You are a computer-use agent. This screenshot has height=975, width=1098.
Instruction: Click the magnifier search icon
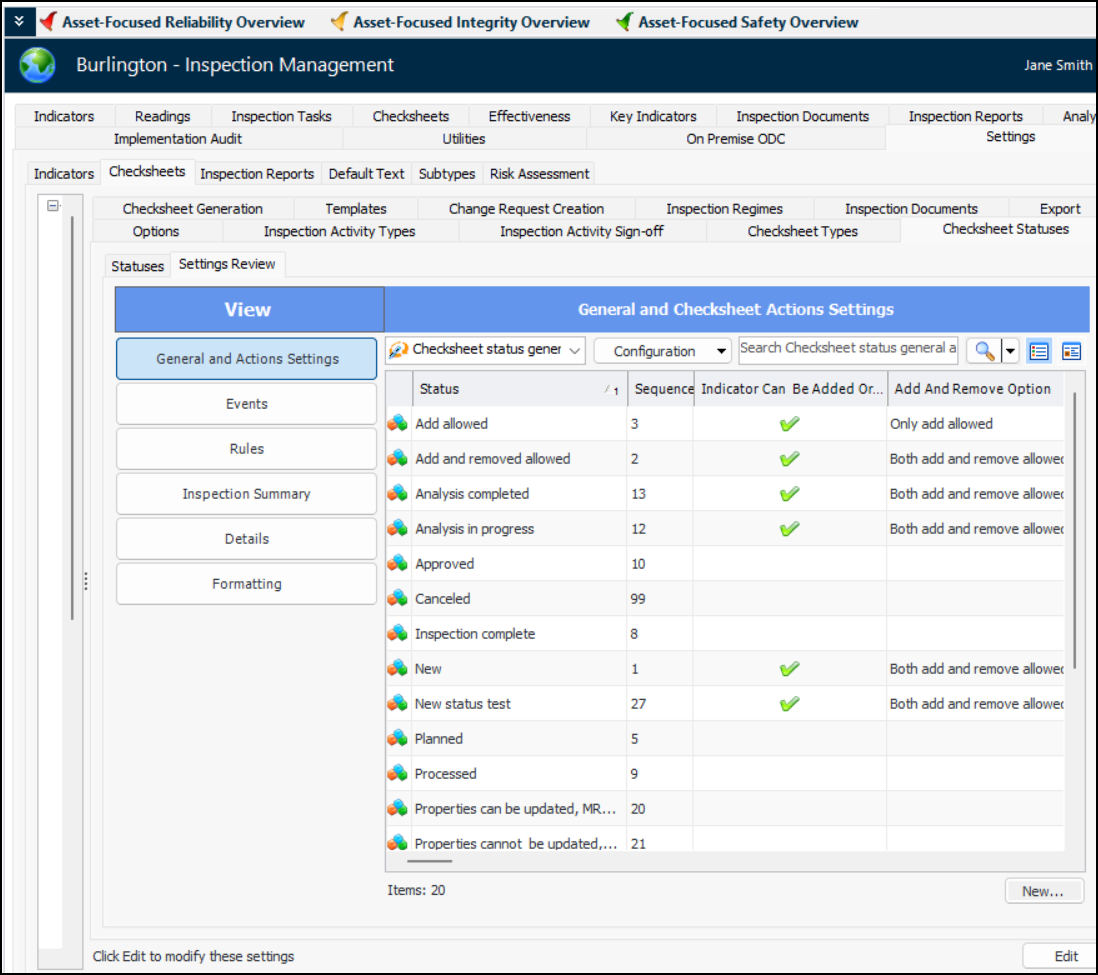(x=984, y=351)
